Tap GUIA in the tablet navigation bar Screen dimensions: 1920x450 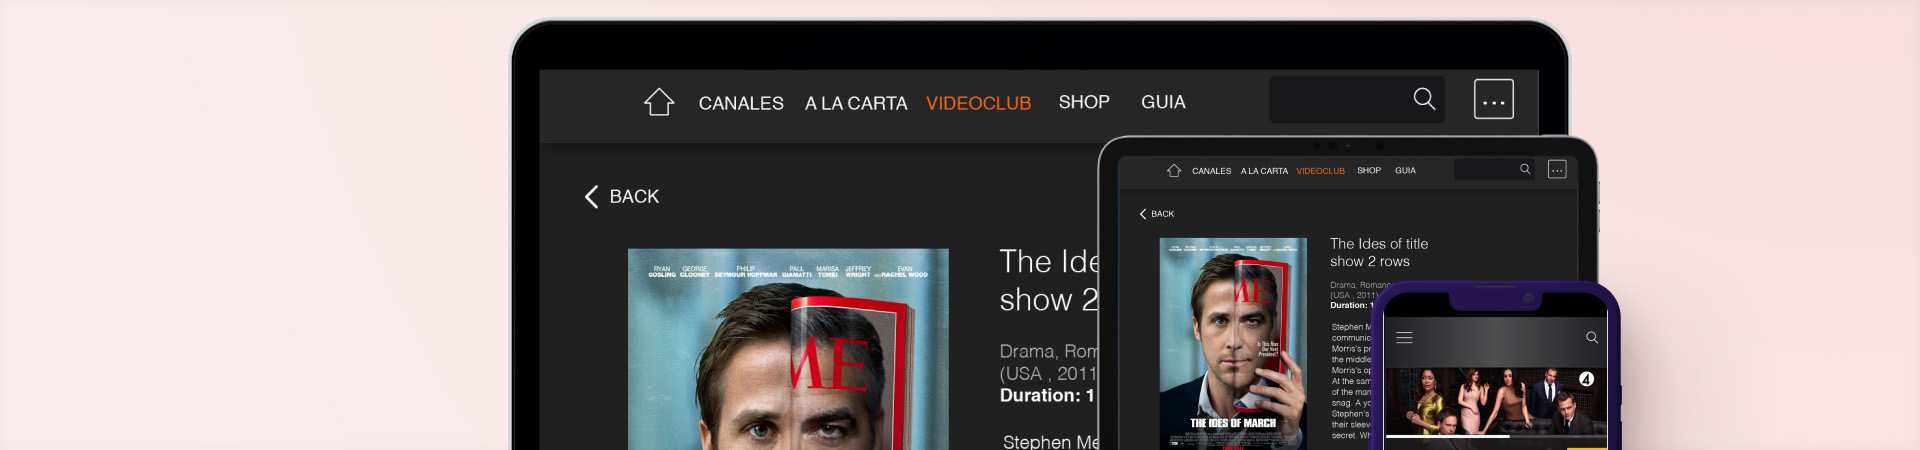click(1405, 171)
